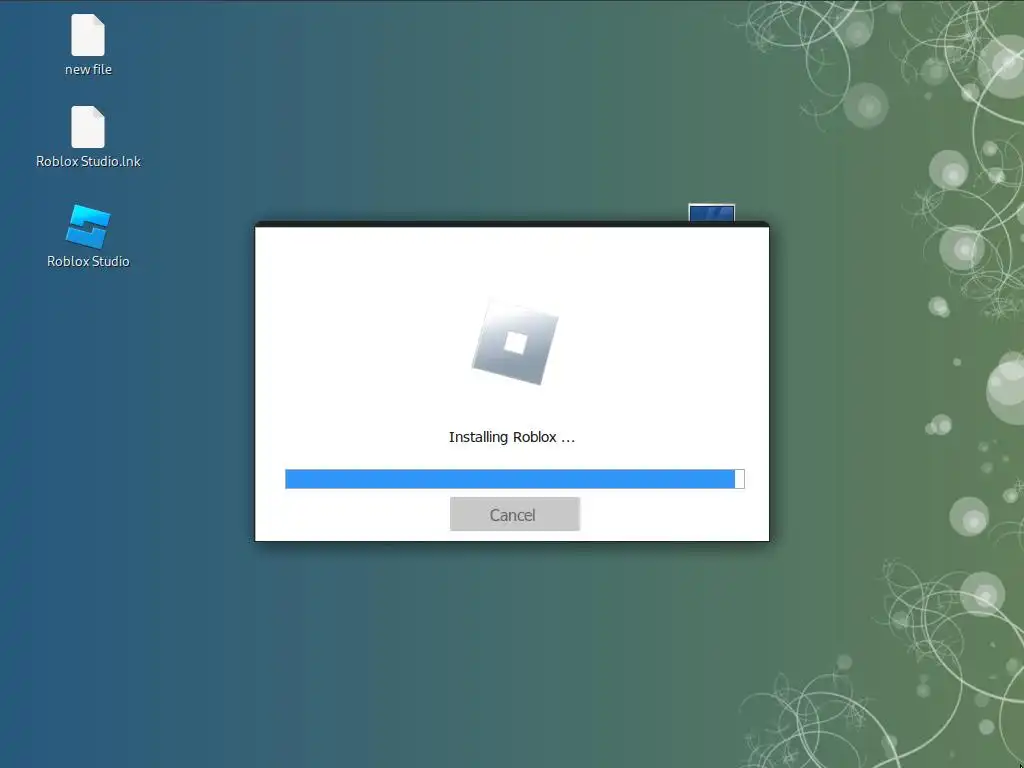Click the blue installation progress bar
This screenshot has height=768, width=1024.
click(515, 479)
